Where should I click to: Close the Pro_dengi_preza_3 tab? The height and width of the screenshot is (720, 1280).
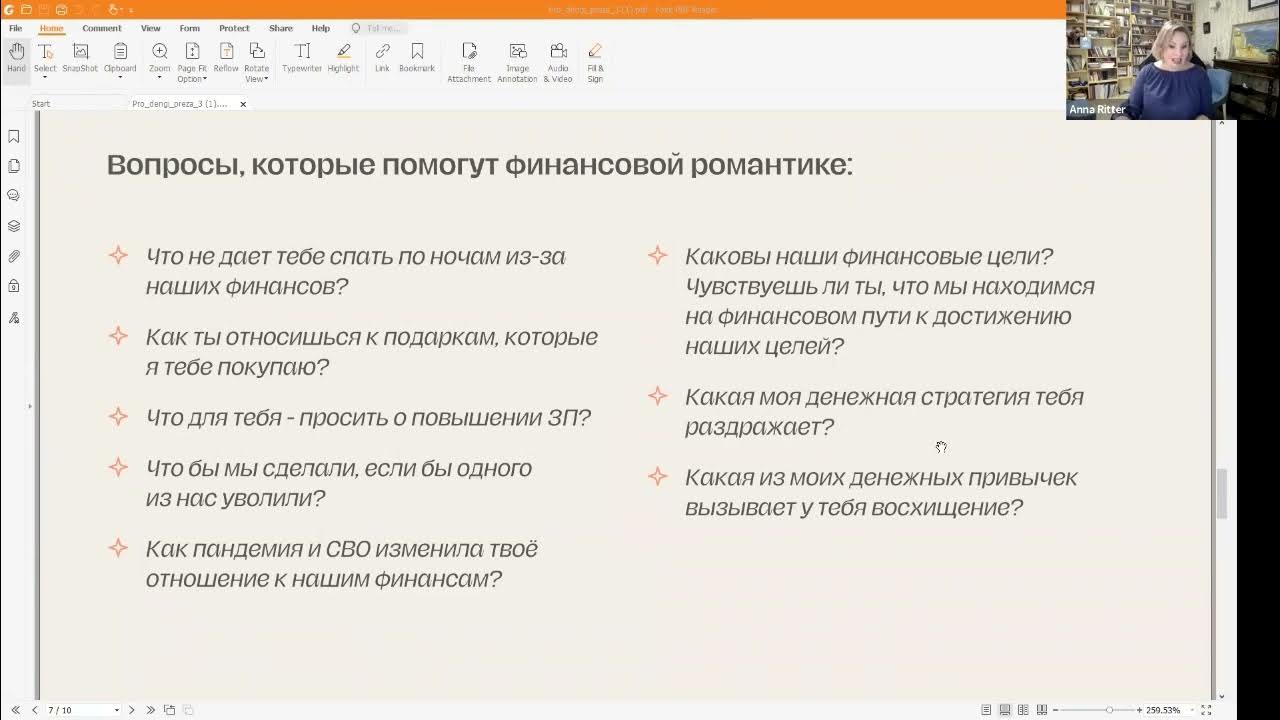[x=242, y=104]
